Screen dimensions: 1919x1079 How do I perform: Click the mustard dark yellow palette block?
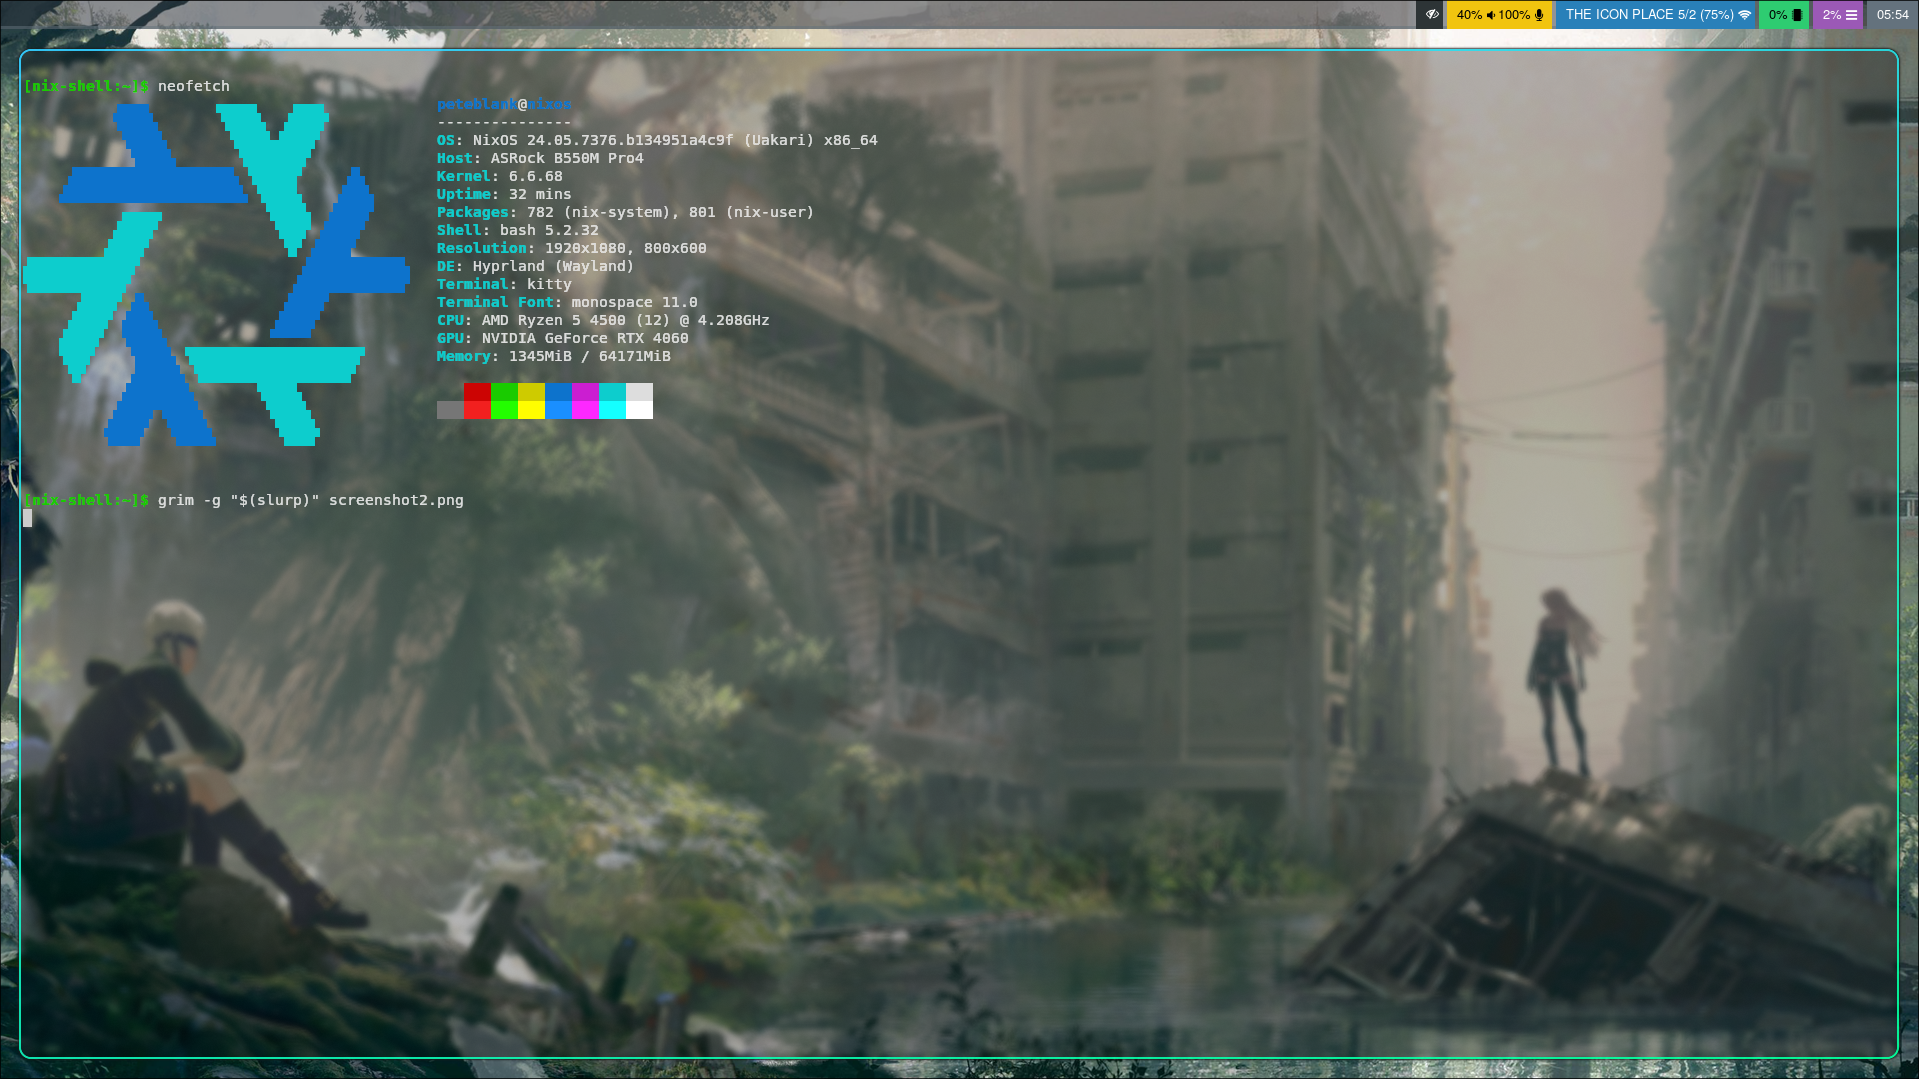[531, 392]
